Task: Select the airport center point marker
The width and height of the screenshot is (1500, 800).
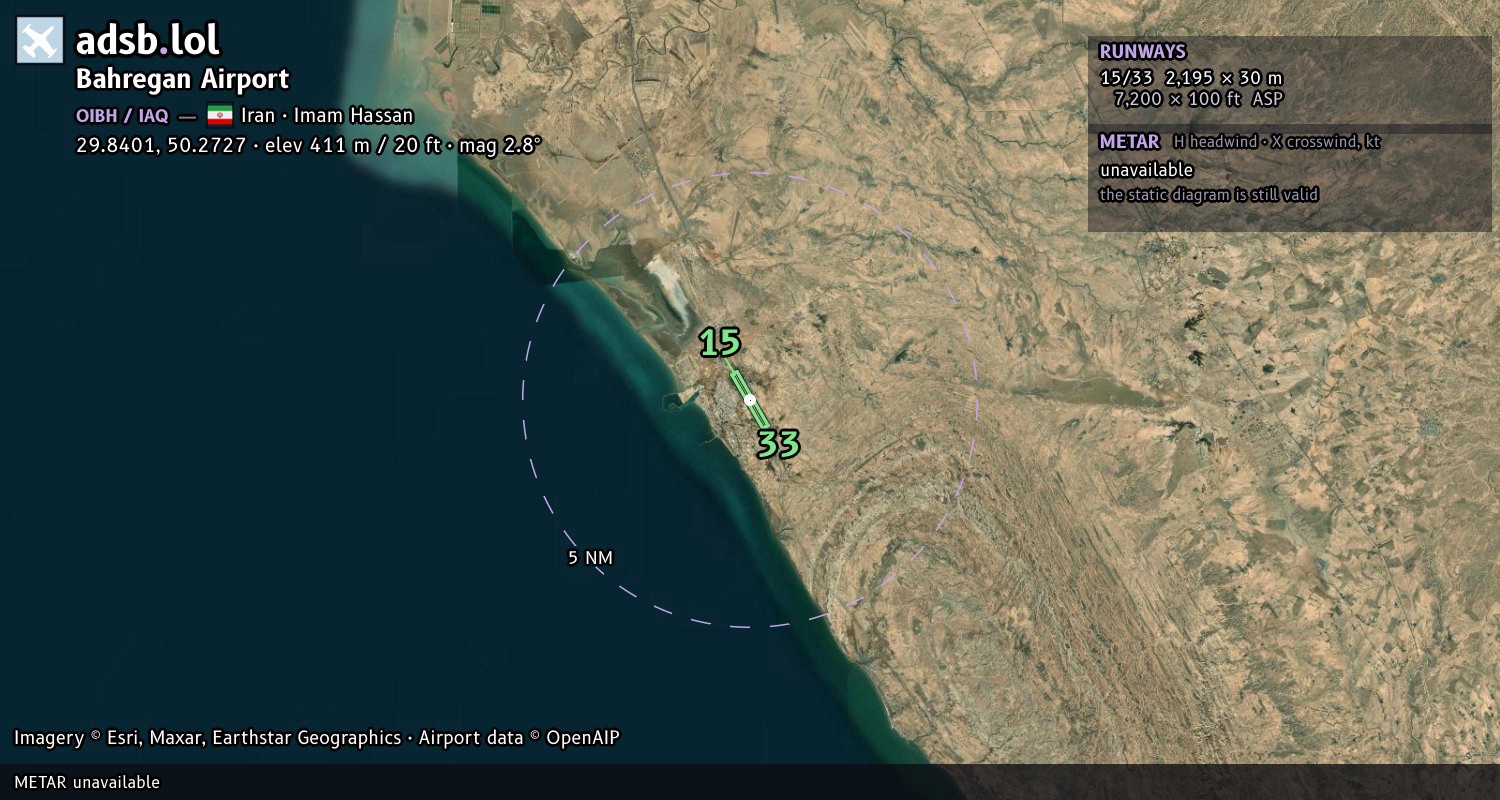Action: pyautogui.click(x=750, y=400)
